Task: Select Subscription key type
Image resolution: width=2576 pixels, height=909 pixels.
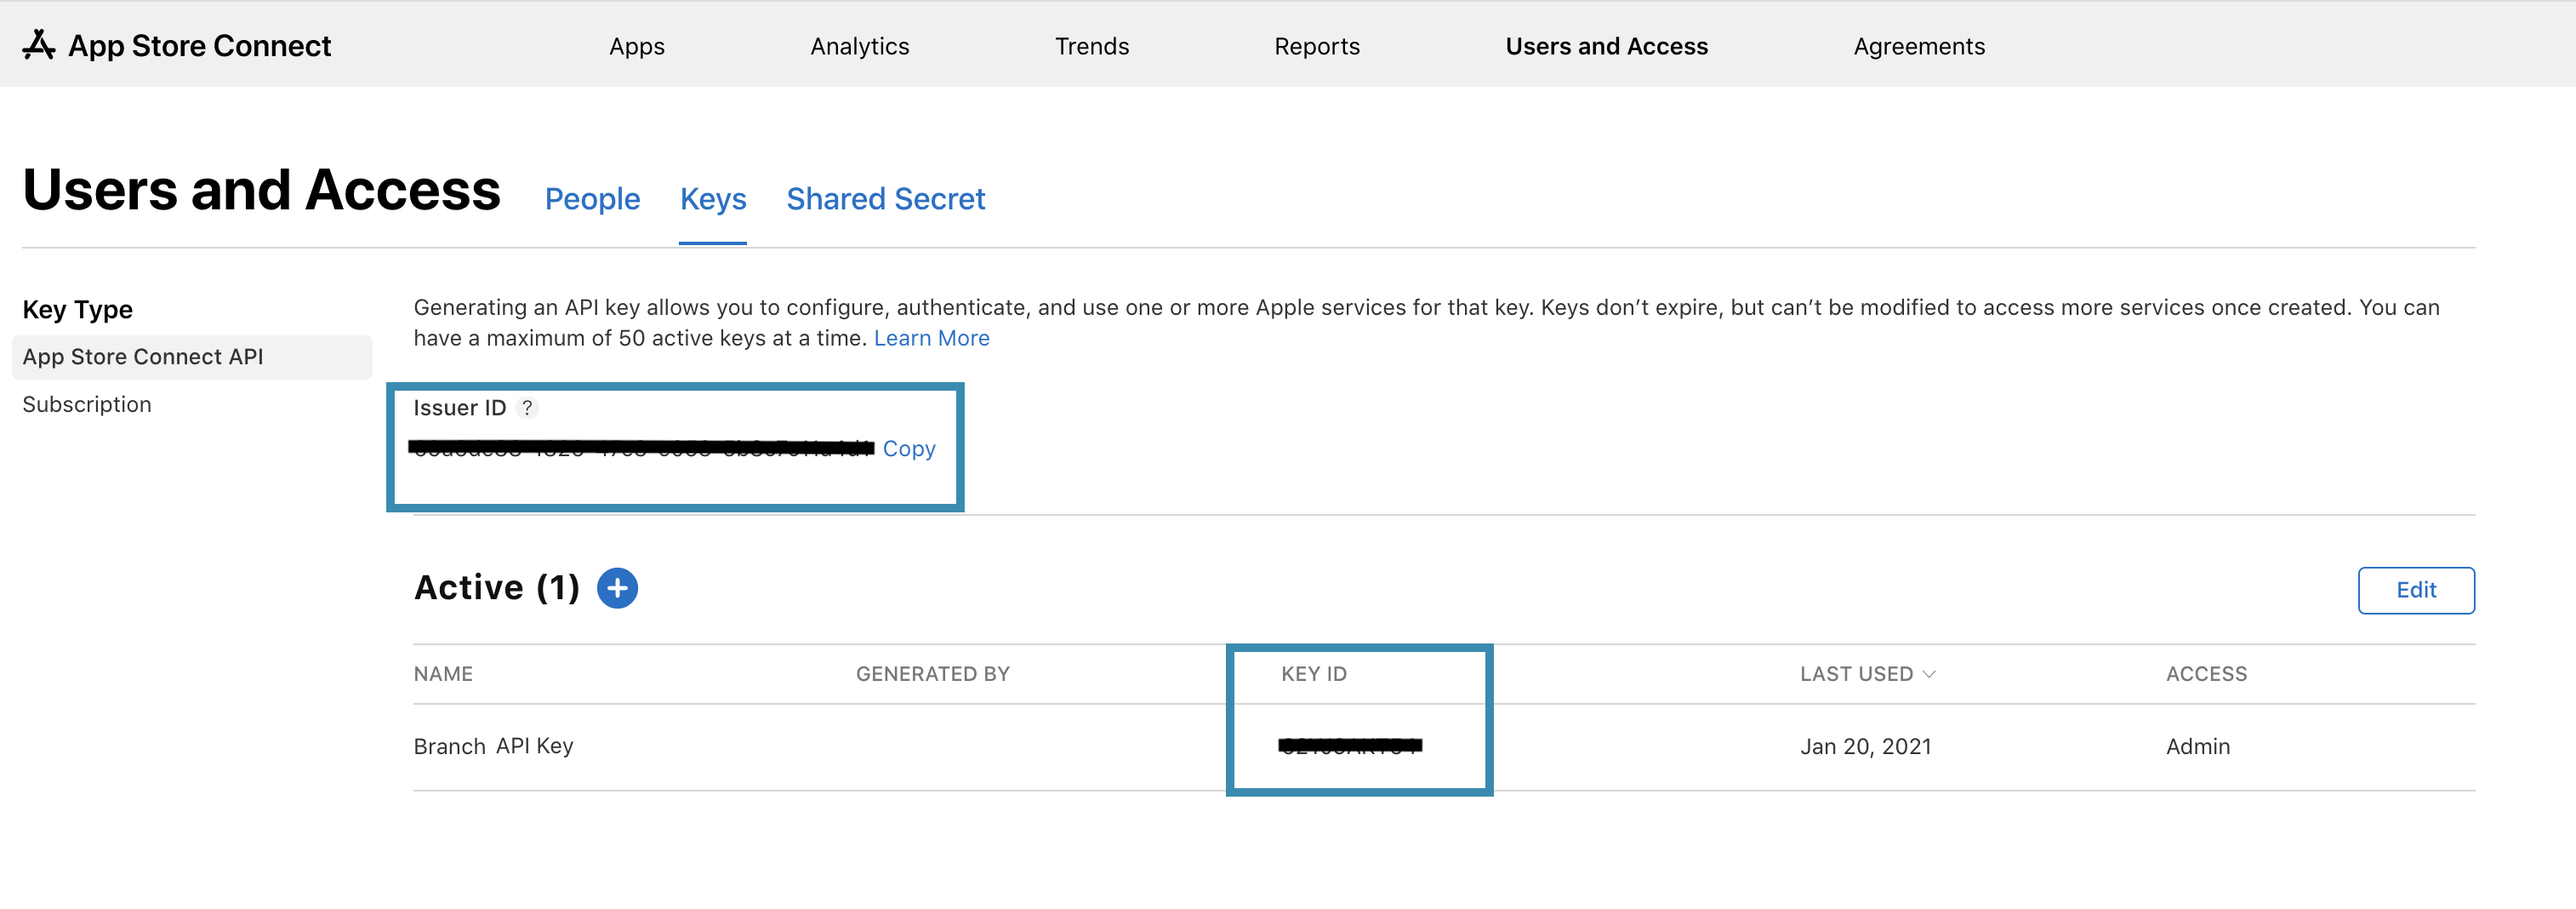Action: 87,404
